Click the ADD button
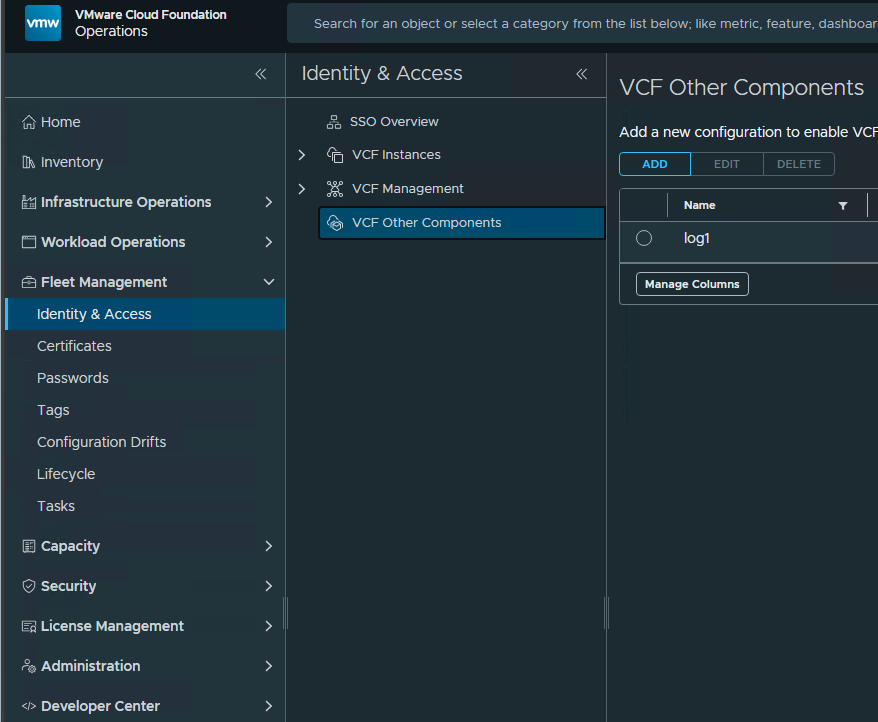The height and width of the screenshot is (722, 878). pos(655,164)
